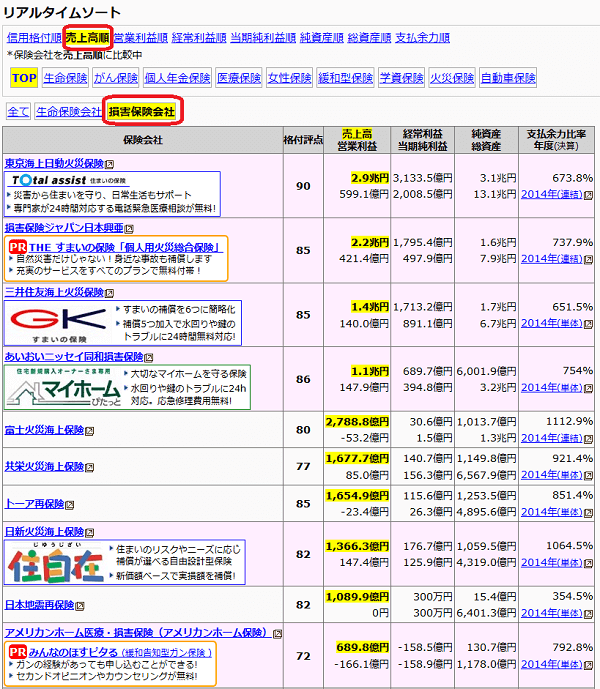The height and width of the screenshot is (689, 600).
Task: Click external link icon beside アメリカンホーム医療・損害保険
Action: 277,634
